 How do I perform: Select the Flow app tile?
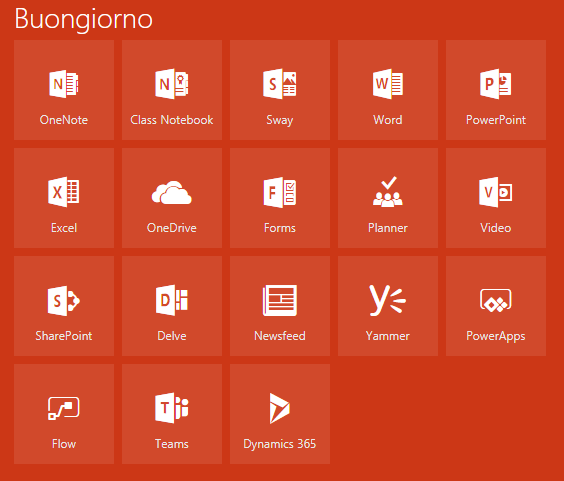[64, 414]
